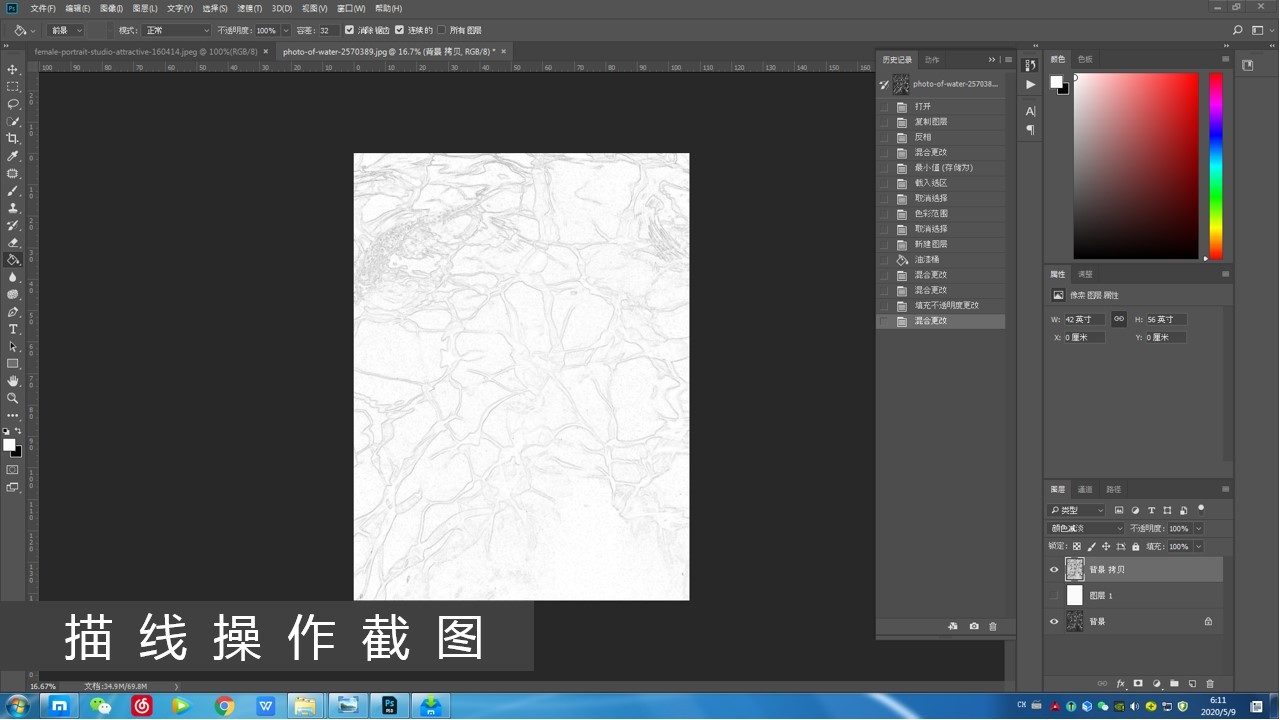The width and height of the screenshot is (1280, 720).
Task: Switch to the 动作 tab
Action: click(932, 60)
